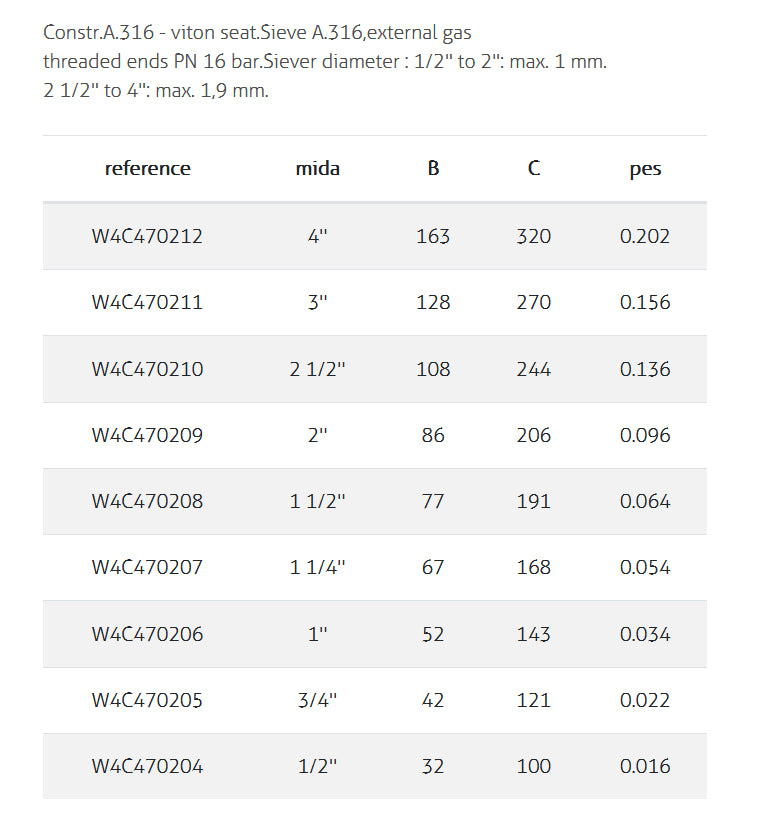Click reference W4C470204
Viewport: 778px width, 837px height.
(147, 766)
